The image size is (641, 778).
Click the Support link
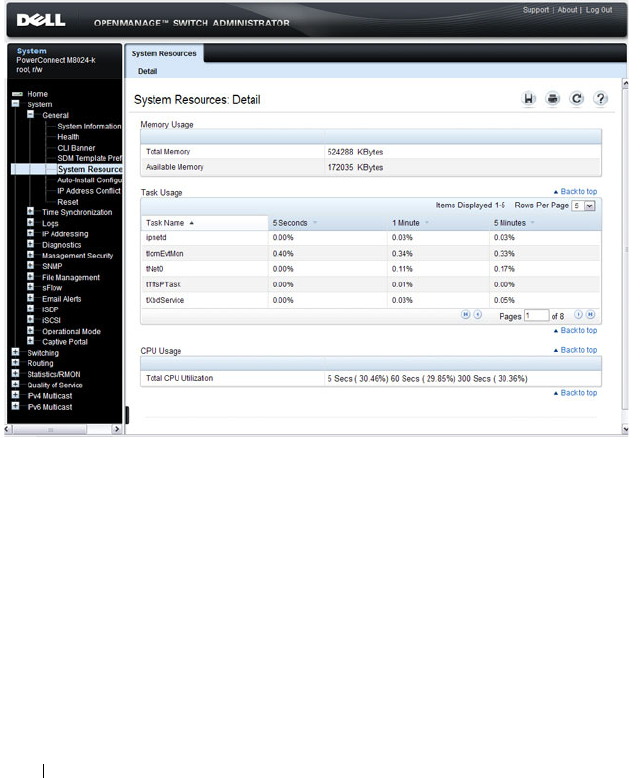[x=535, y=10]
